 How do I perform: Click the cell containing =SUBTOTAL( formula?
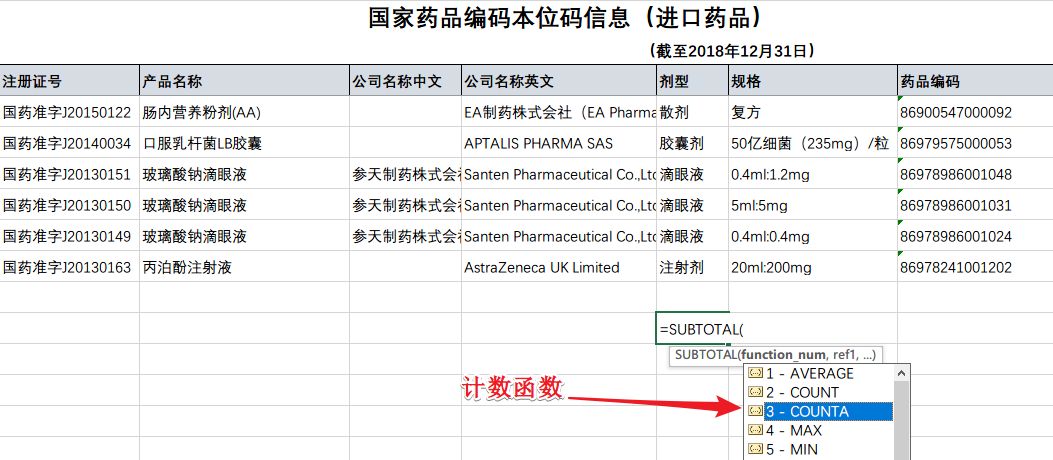click(x=692, y=329)
